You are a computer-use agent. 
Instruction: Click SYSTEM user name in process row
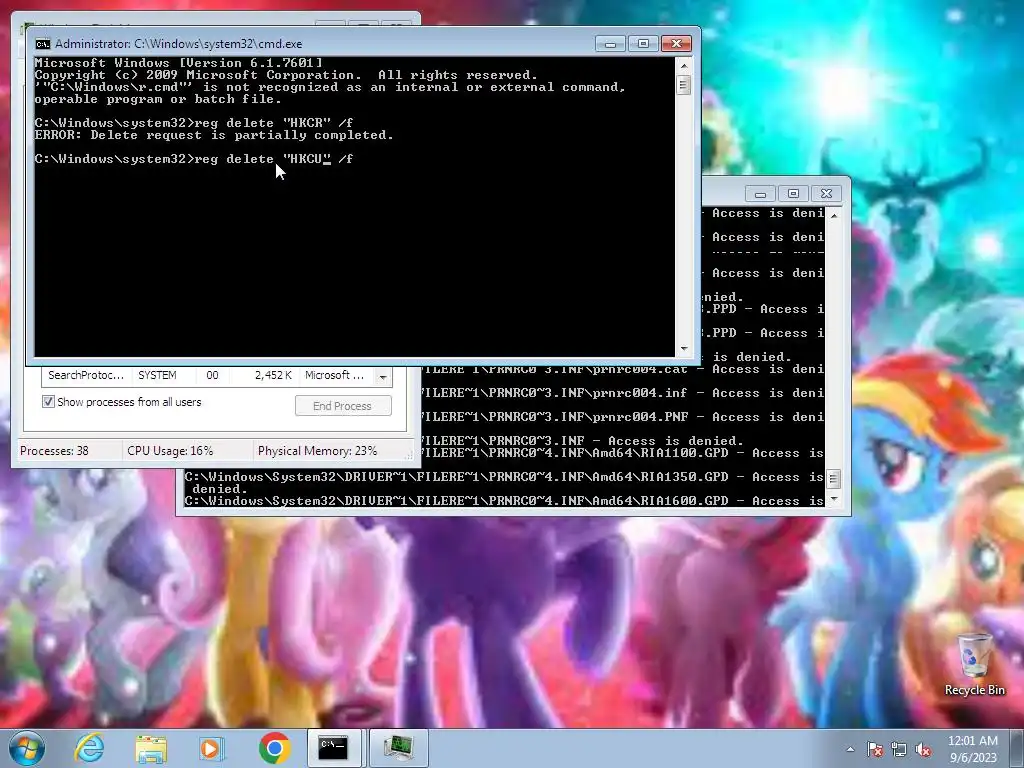click(157, 376)
